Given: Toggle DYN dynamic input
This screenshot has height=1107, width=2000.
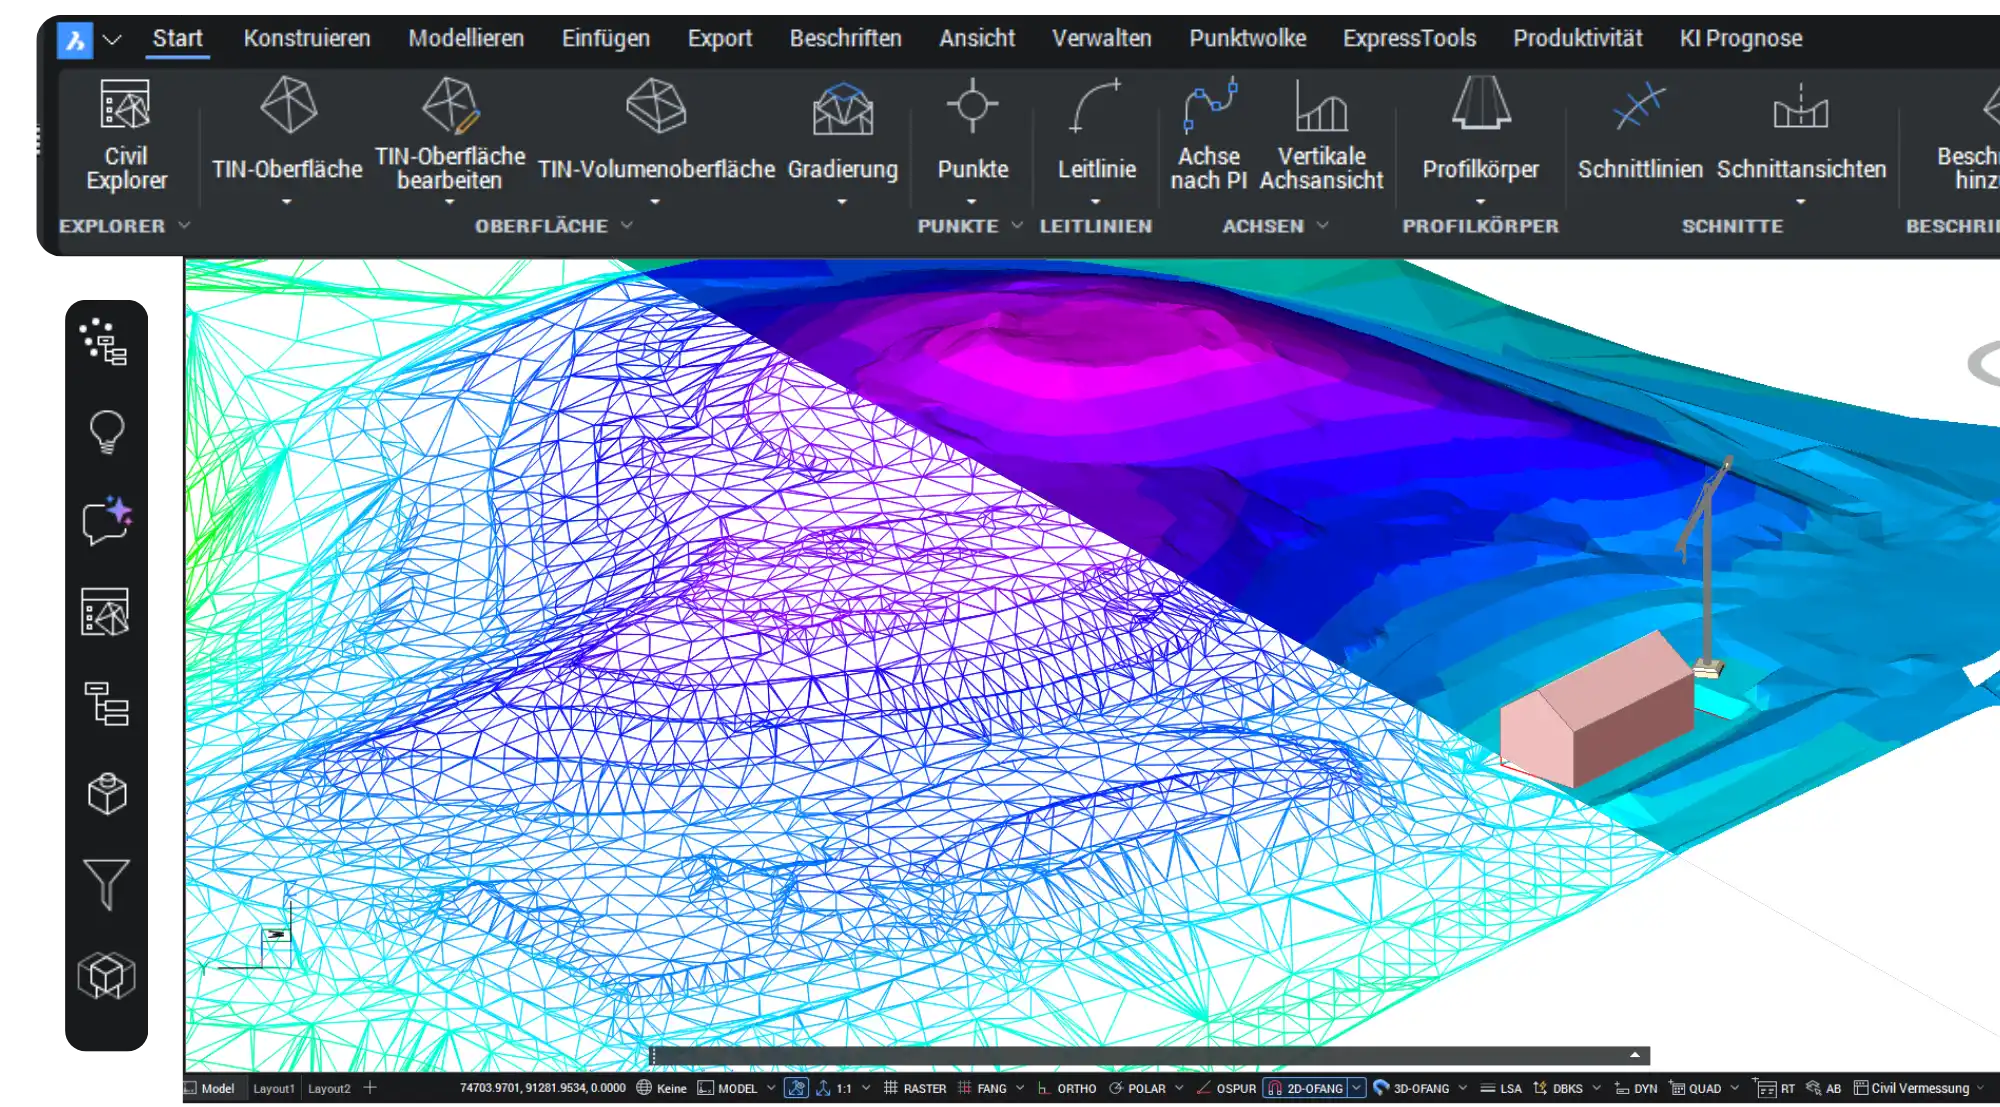Looking at the screenshot, I should point(1636,1088).
